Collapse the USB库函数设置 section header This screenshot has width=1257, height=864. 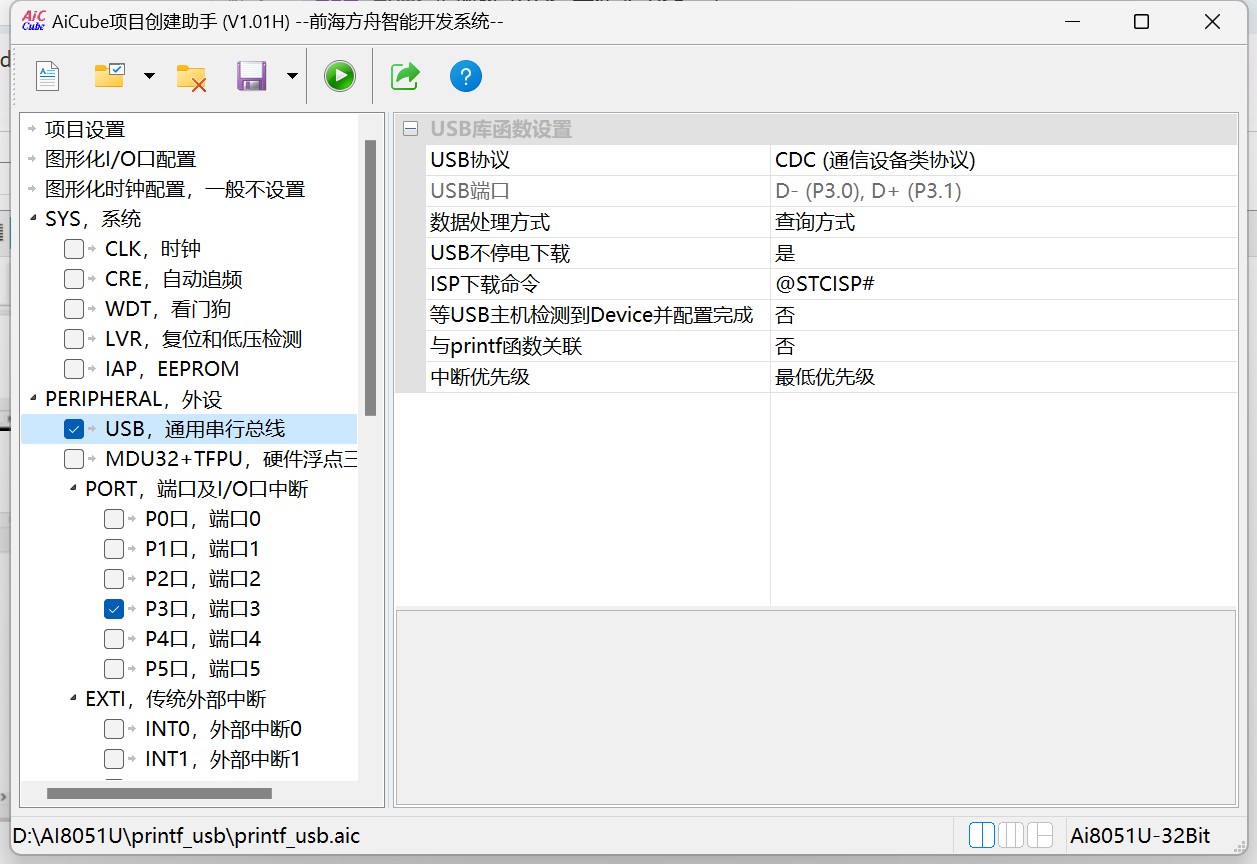coord(409,129)
